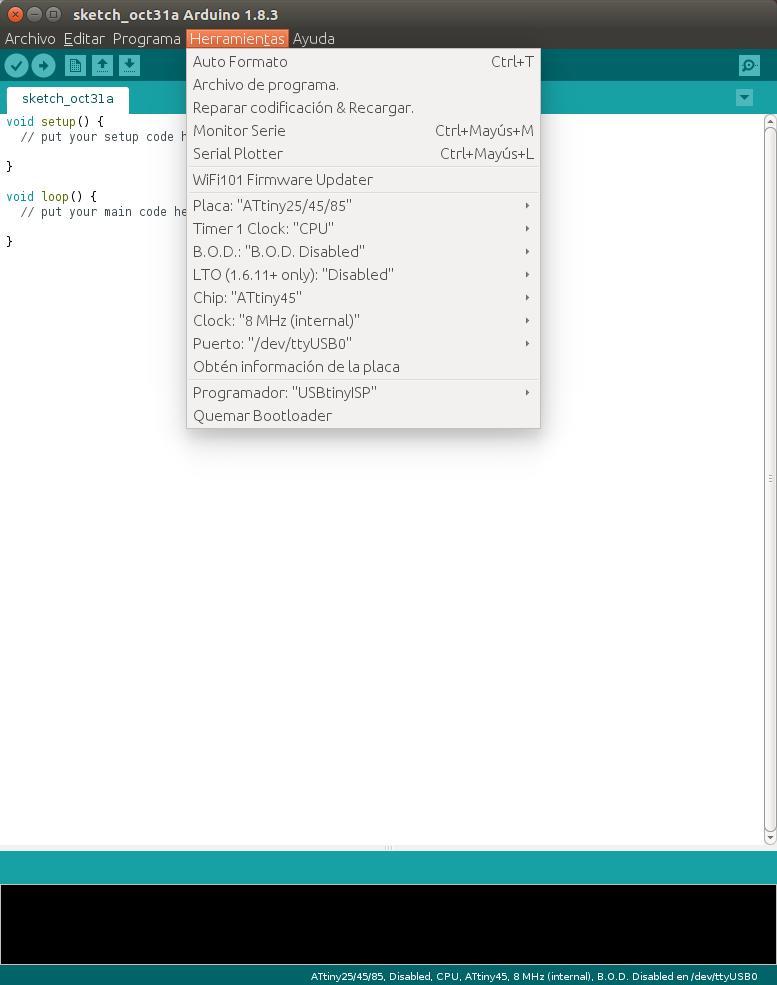Click Obtén información de la placa

pos(363,366)
